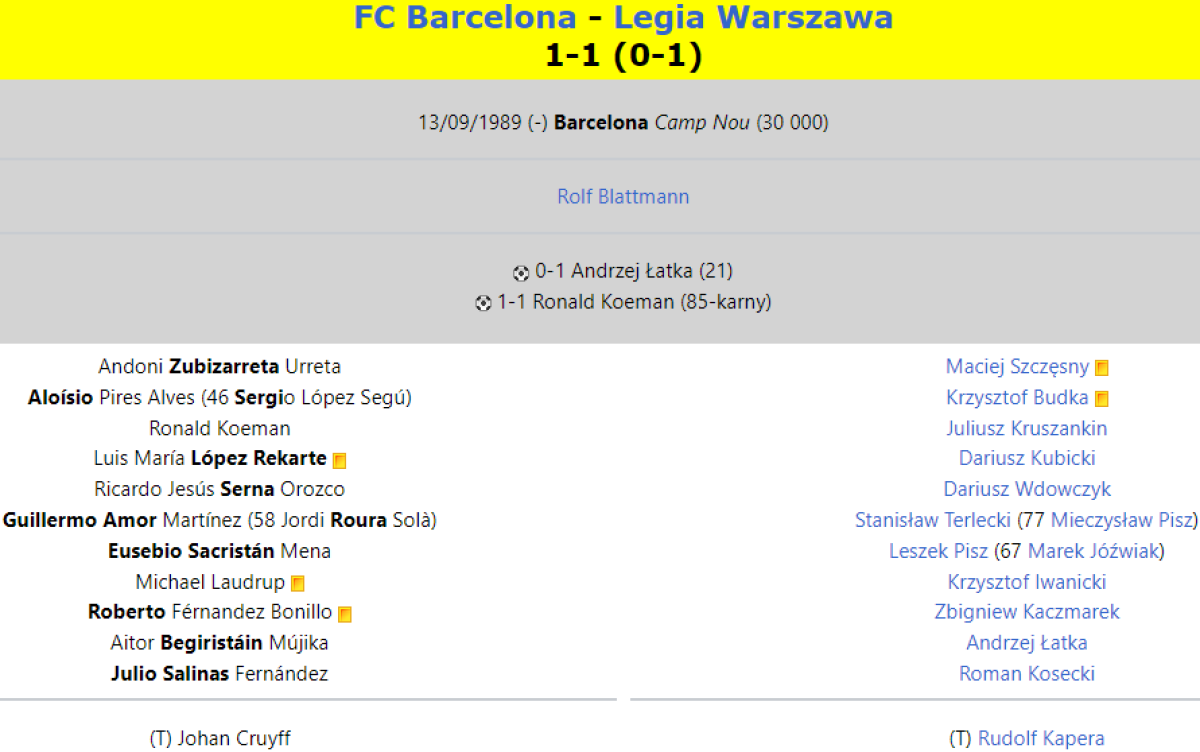Open Dariusz Kubicki player profile
The width and height of the screenshot is (1200, 752).
pos(1027,459)
